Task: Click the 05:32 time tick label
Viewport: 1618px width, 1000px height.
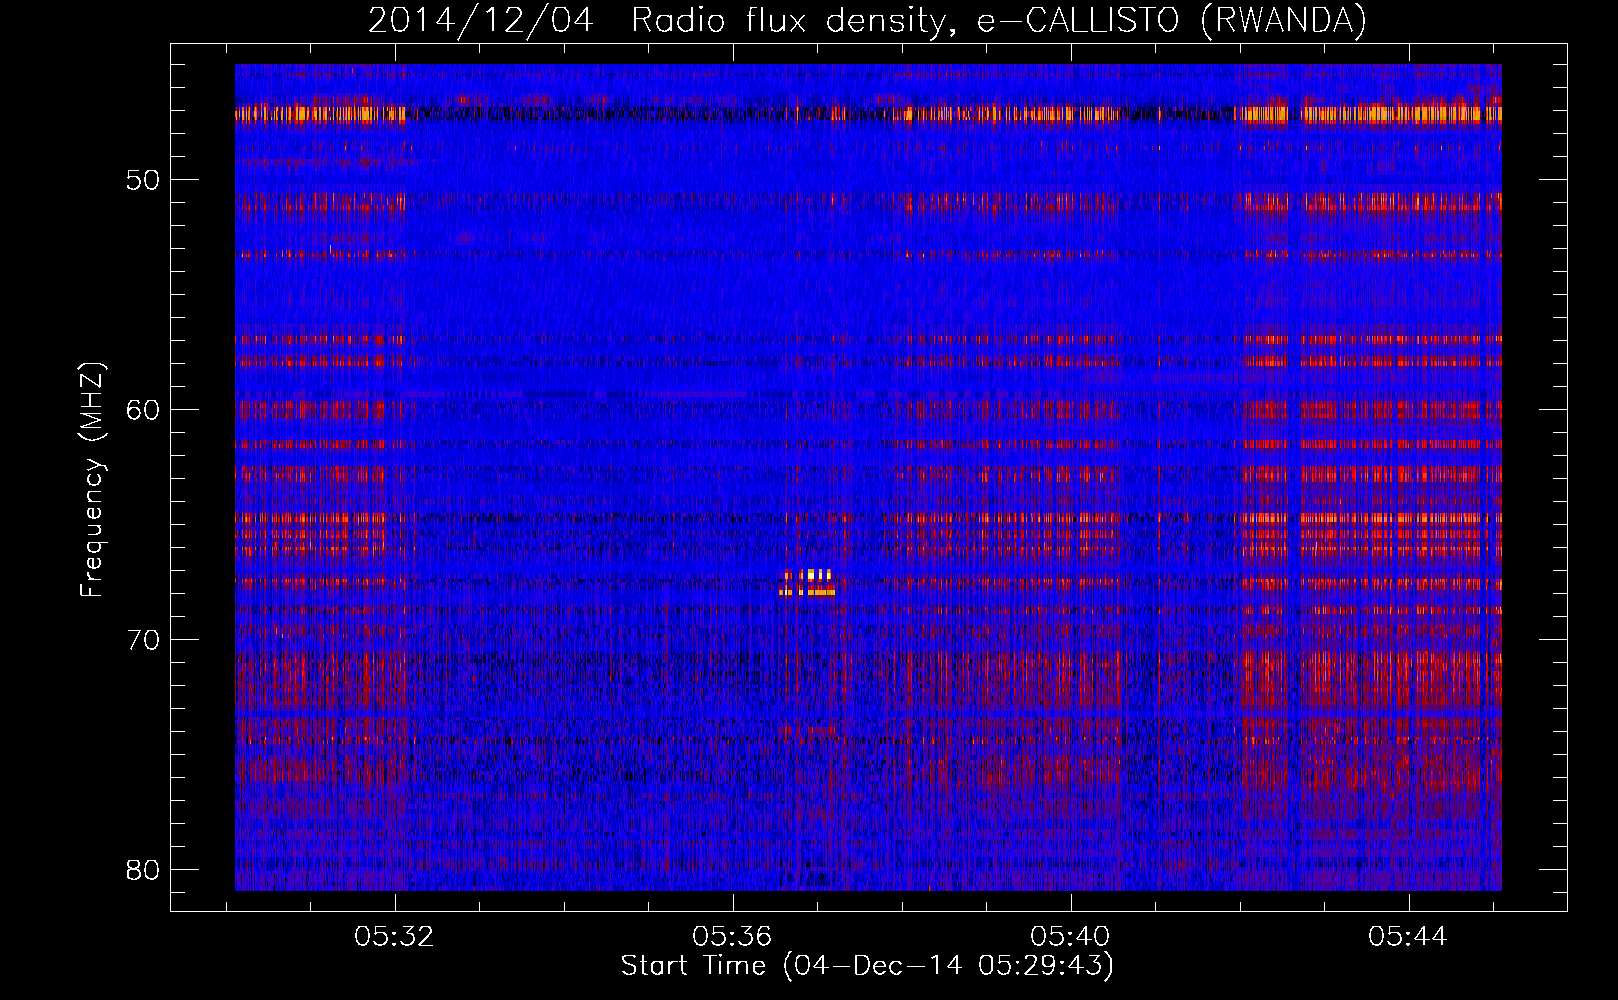Action: (395, 936)
